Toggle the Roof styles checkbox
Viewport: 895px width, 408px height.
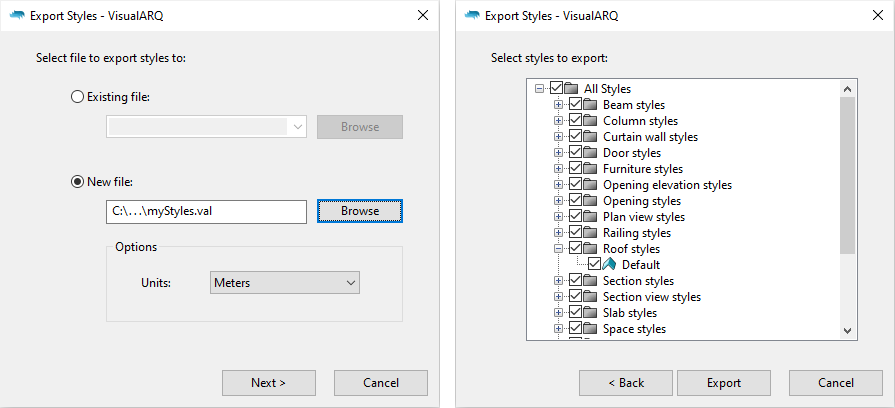[575, 248]
